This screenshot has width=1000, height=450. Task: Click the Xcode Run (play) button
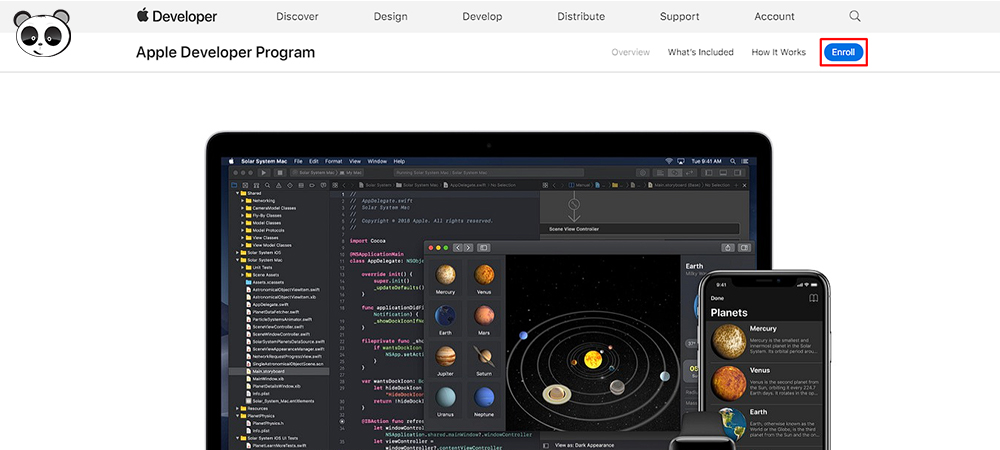264,173
